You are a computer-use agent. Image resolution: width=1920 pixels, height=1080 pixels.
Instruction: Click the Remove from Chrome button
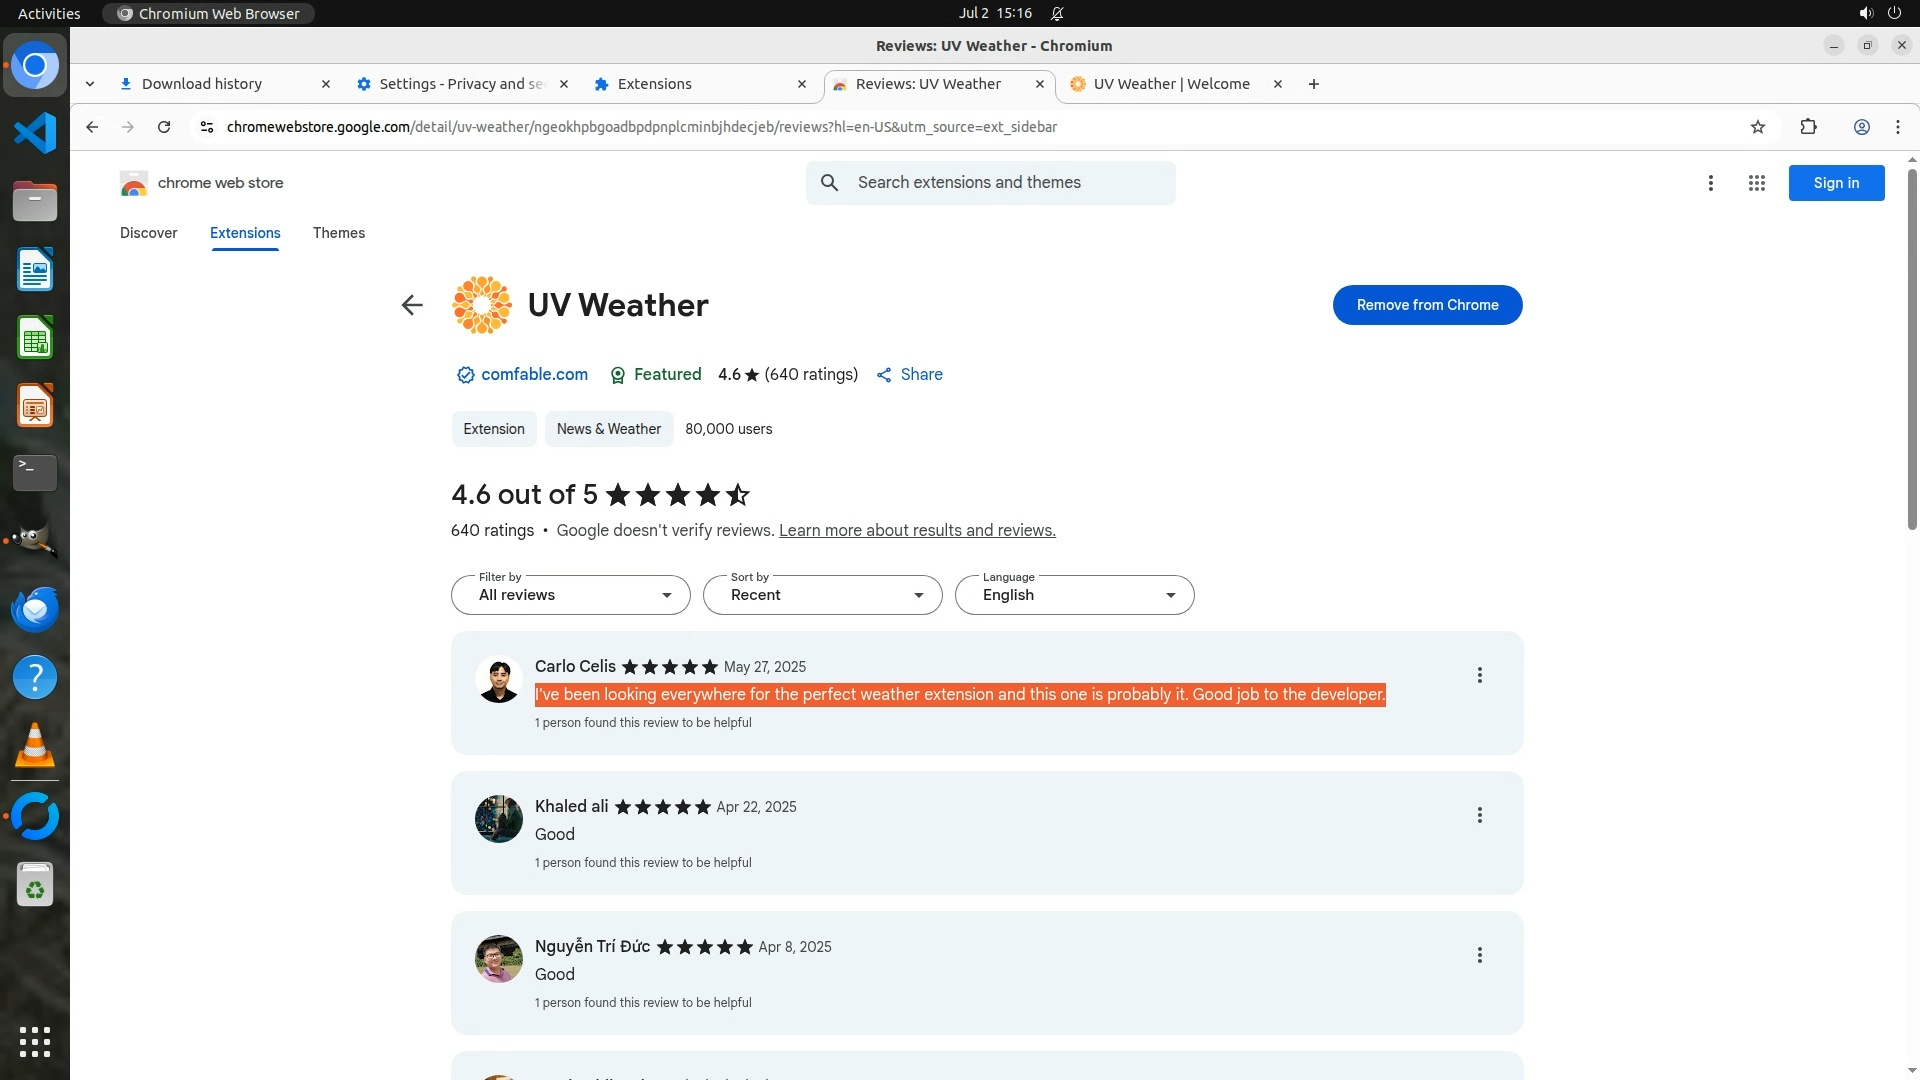[x=1427, y=305]
